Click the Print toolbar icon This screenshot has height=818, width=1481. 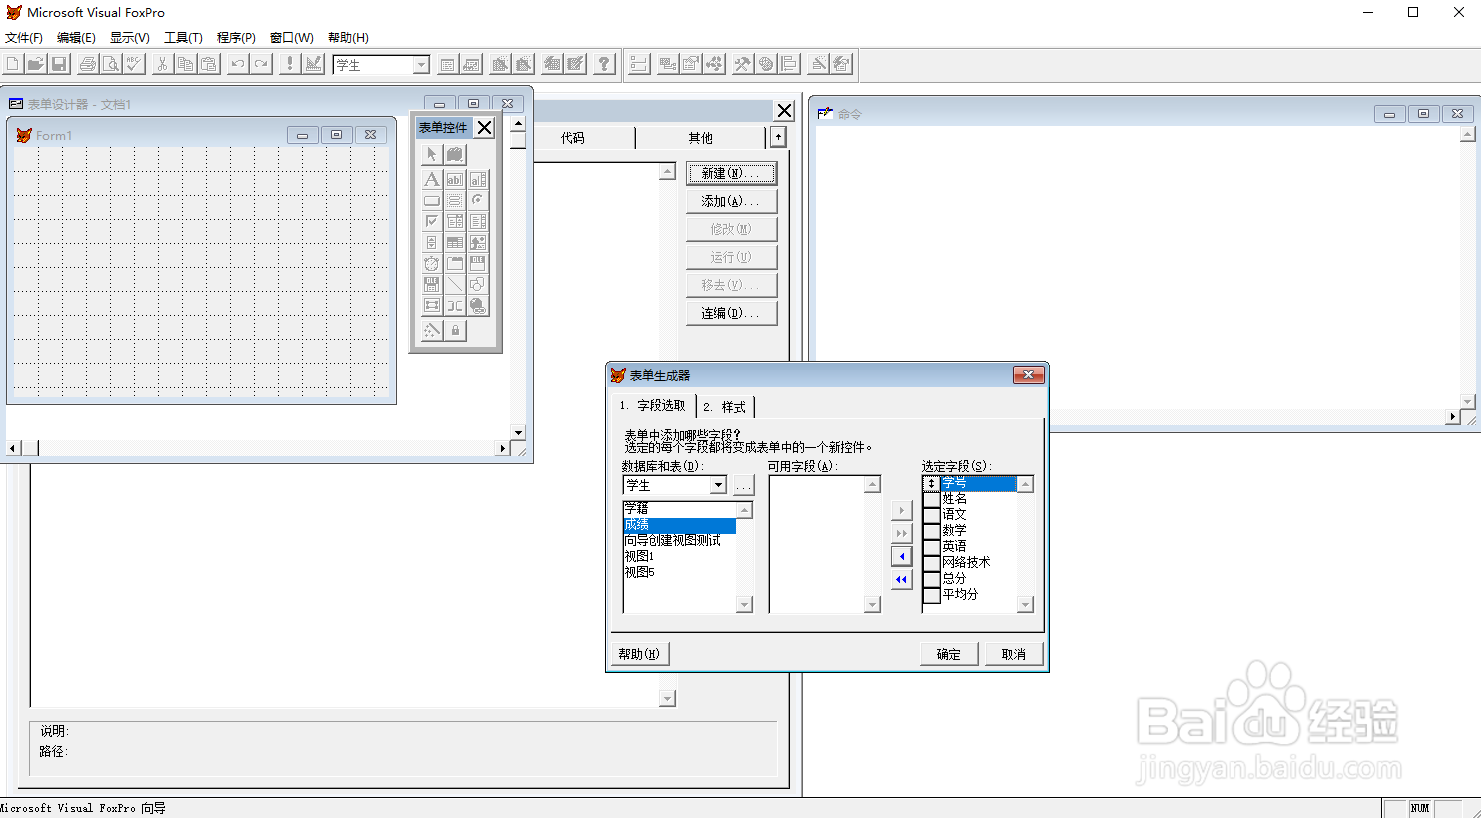88,64
